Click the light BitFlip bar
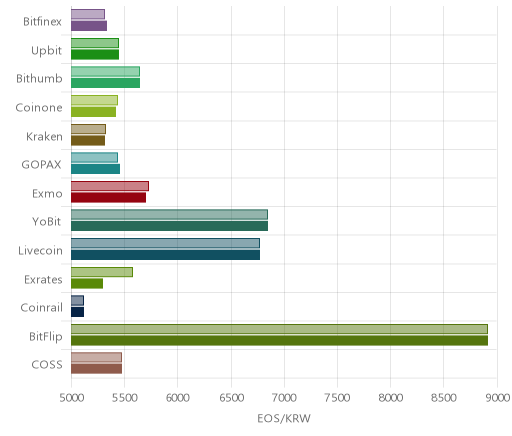512x436 pixels. 279,329
